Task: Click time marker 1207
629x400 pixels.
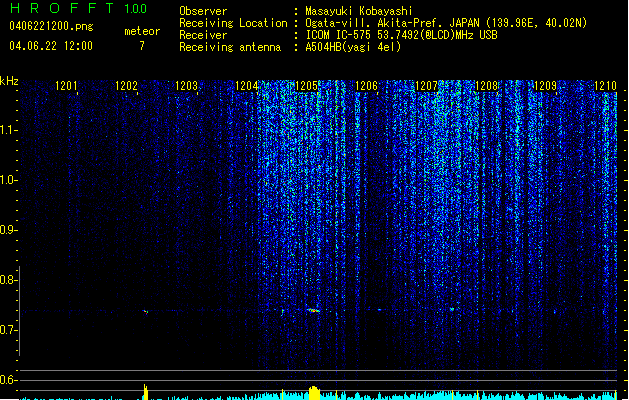Action: [426, 86]
